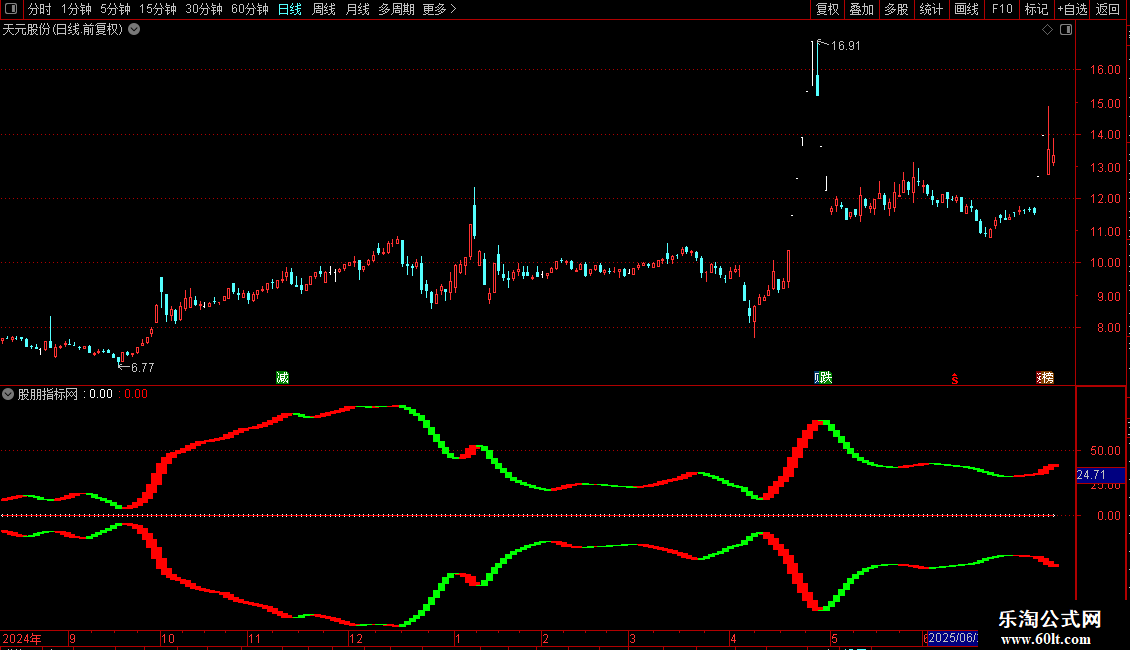Click the 2025/06 date label on timeline
Viewport: 1130px width, 650px height.
coord(952,638)
